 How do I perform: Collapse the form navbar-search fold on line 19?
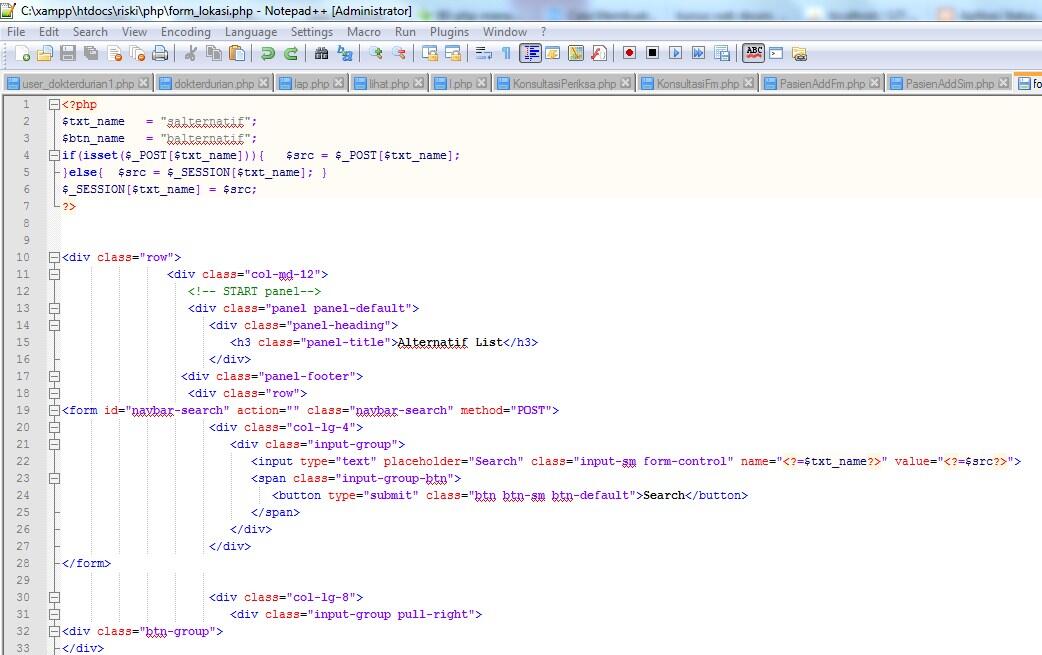point(54,411)
